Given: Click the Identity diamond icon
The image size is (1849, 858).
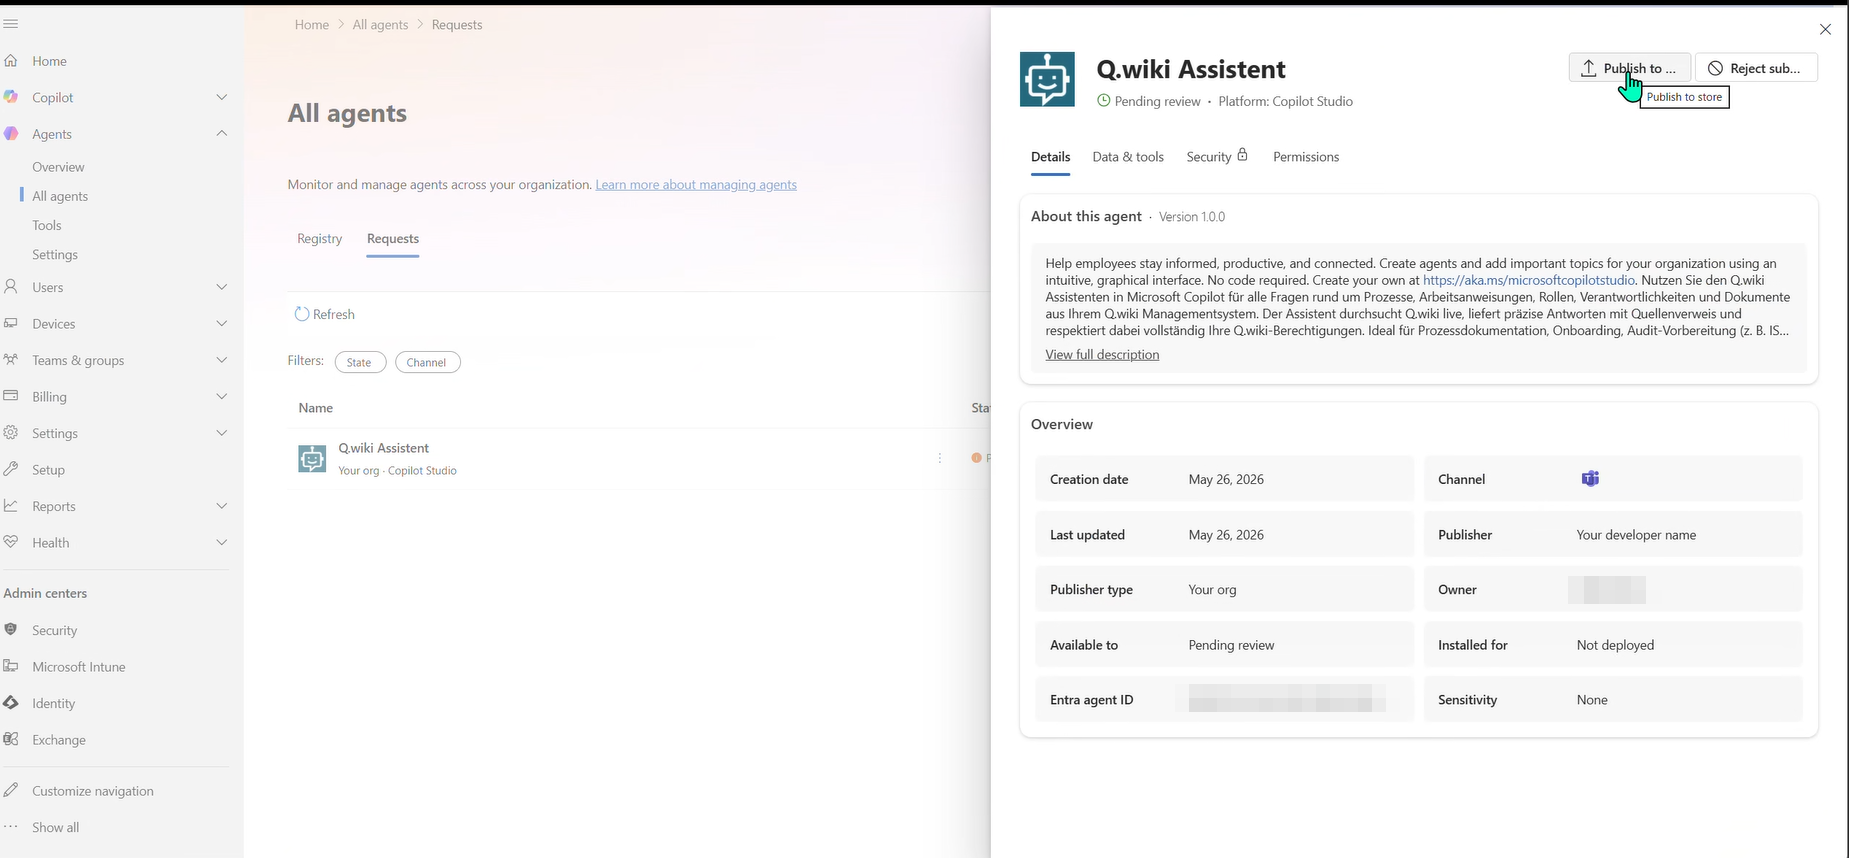Looking at the screenshot, I should pyautogui.click(x=11, y=703).
